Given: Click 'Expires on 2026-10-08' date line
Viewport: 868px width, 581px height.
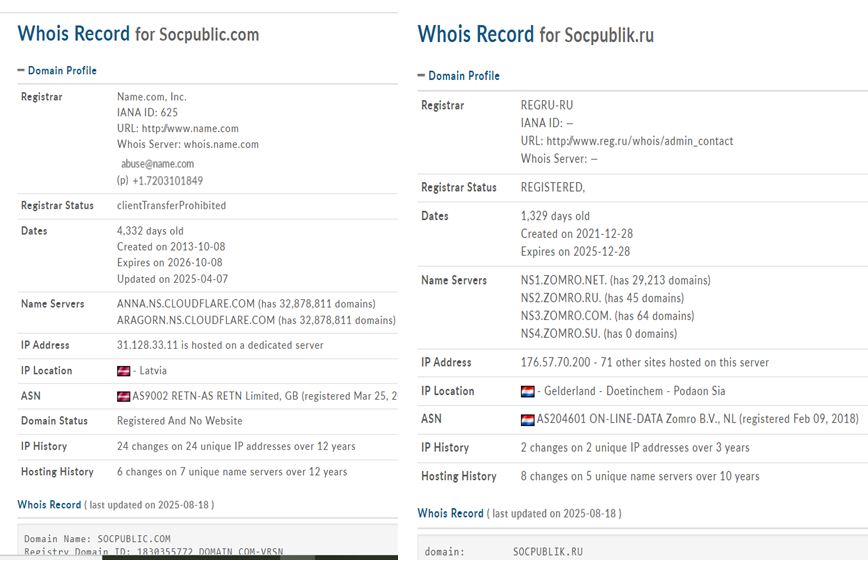Looking at the screenshot, I should tap(169, 263).
